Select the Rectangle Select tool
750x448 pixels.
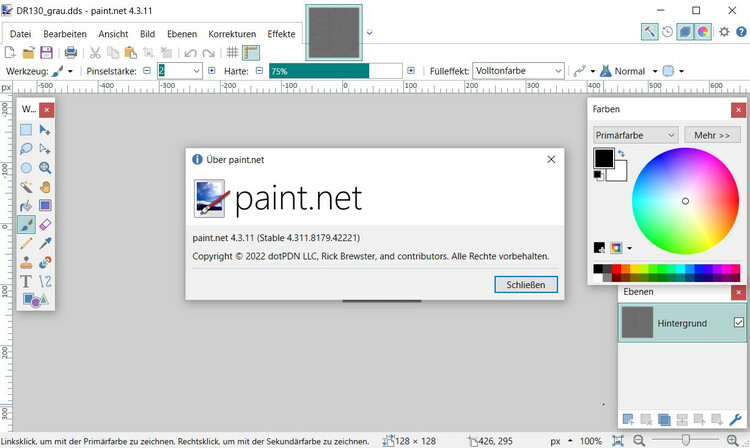26,130
